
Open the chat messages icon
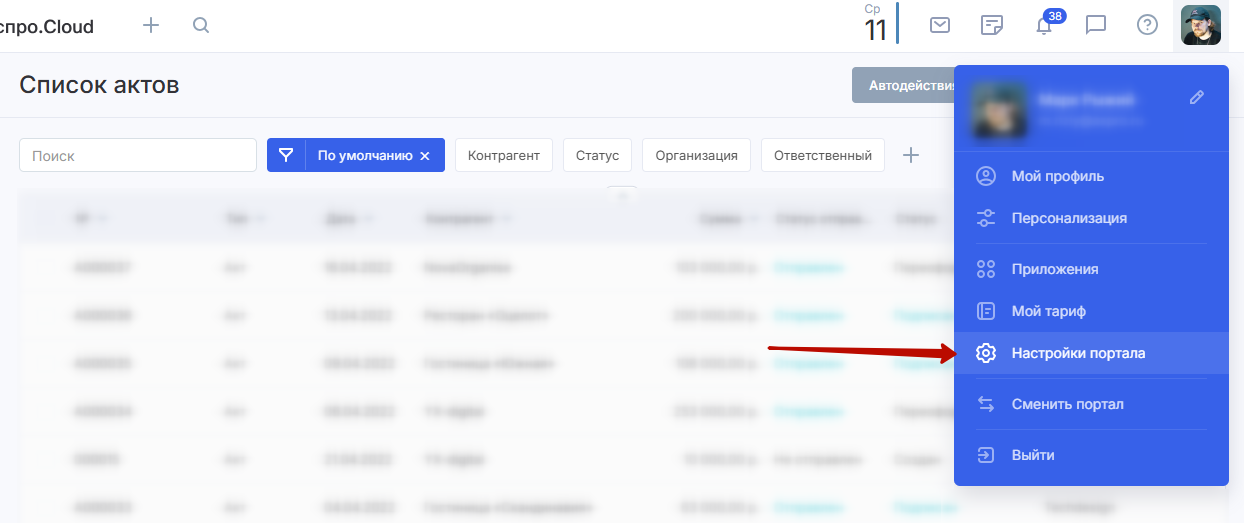coord(1096,26)
